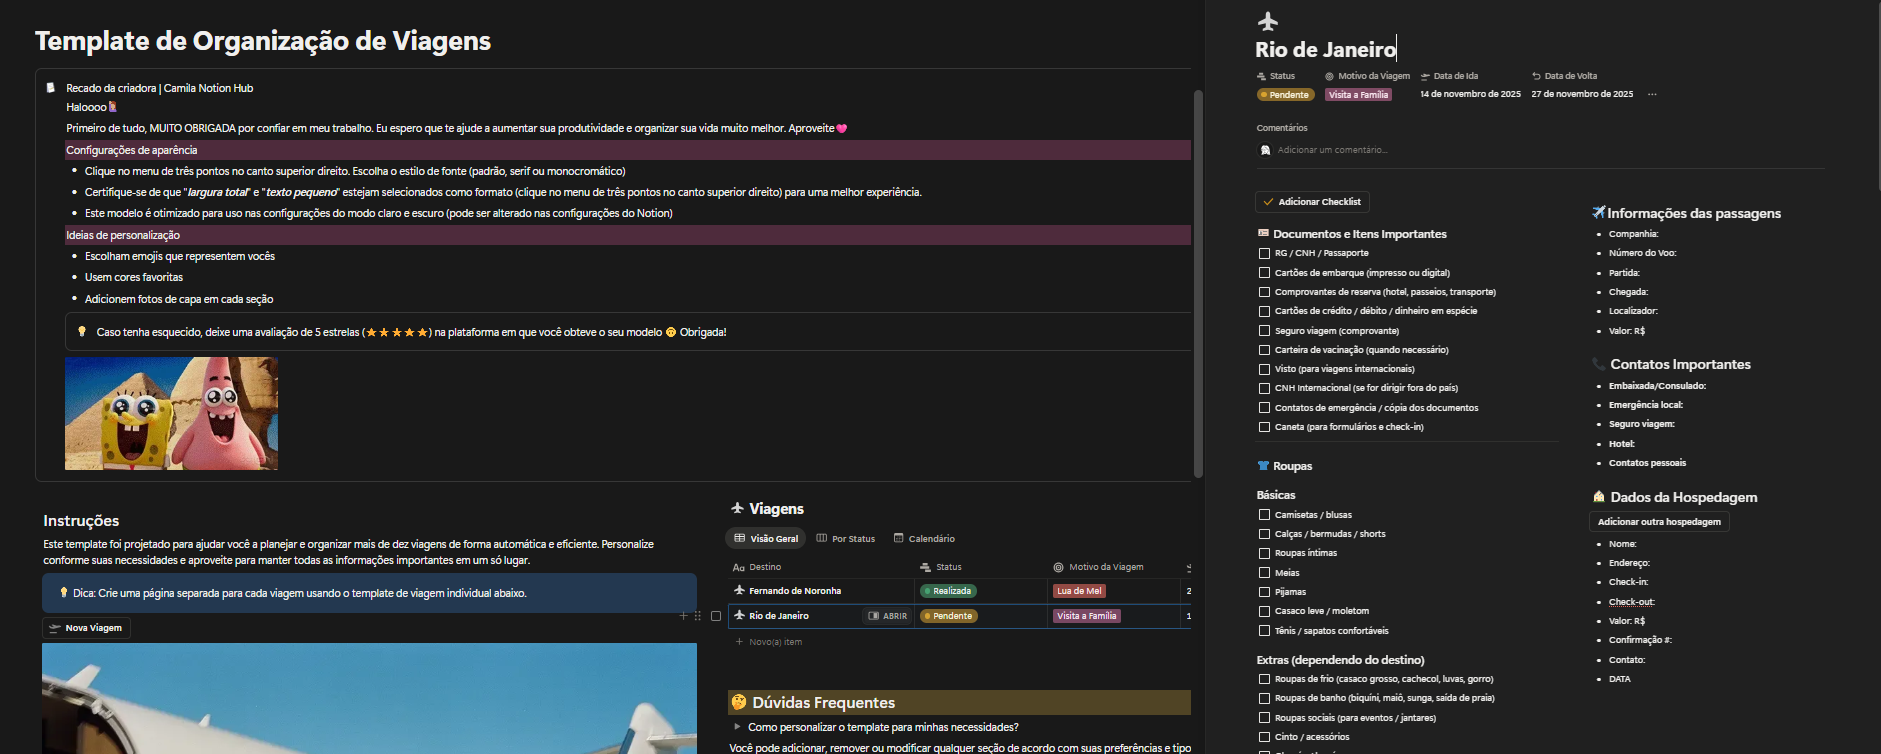This screenshot has width=1881, height=754.
Task: Click the thinking emoji in Dúvidas Frequentes
Action: tap(739, 703)
